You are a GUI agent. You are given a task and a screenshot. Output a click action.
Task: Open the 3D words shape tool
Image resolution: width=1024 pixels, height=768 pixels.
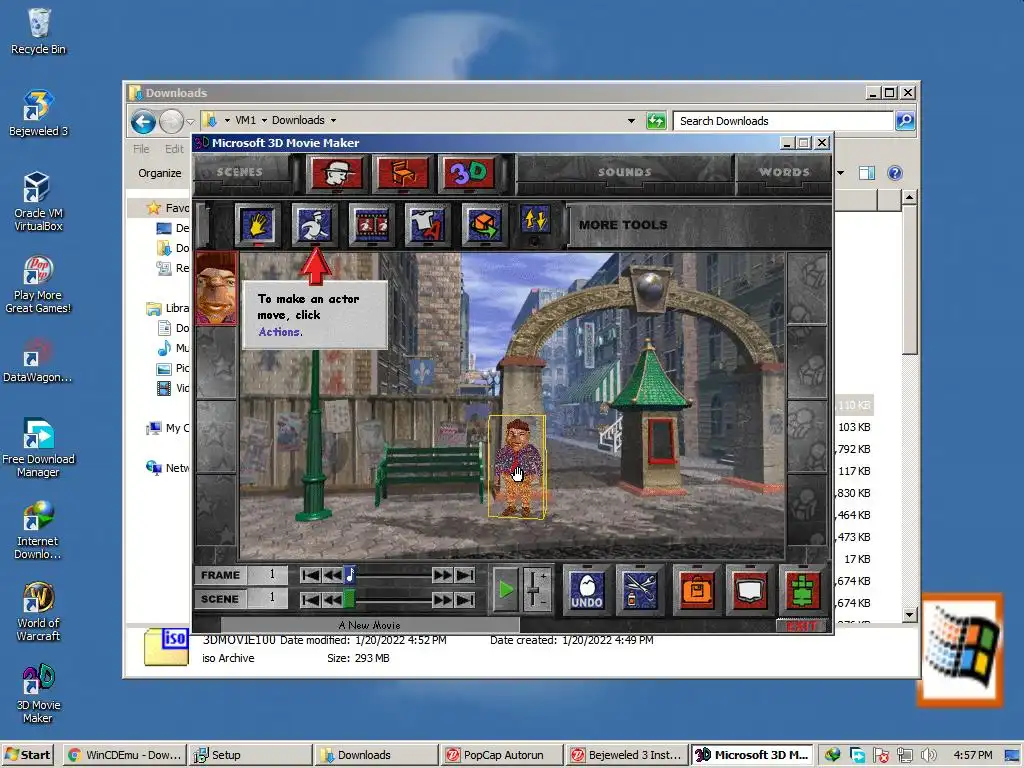(469, 174)
